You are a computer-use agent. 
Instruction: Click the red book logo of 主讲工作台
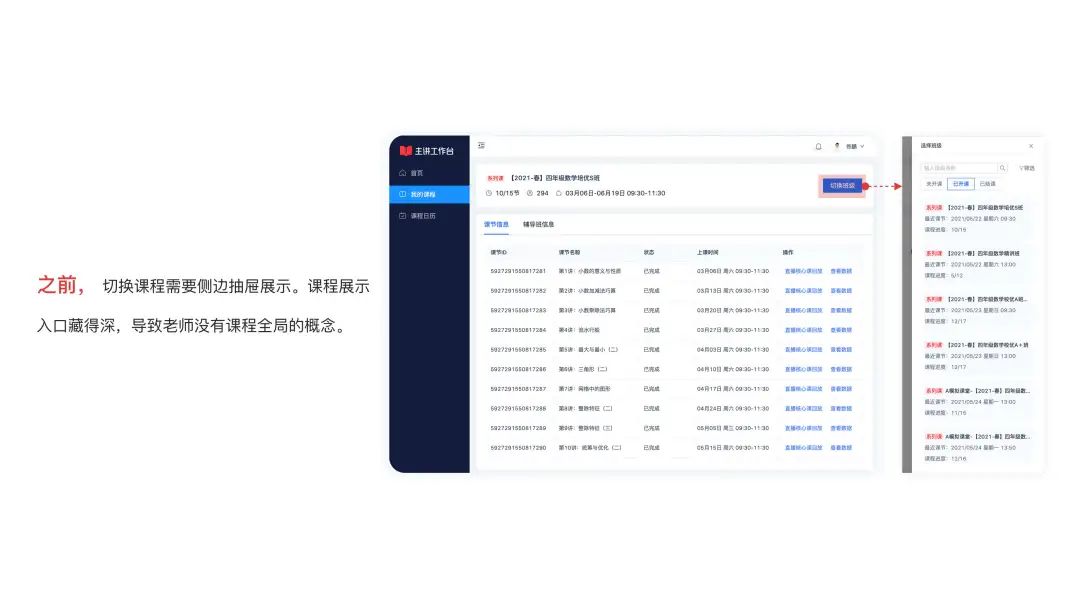[406, 151]
